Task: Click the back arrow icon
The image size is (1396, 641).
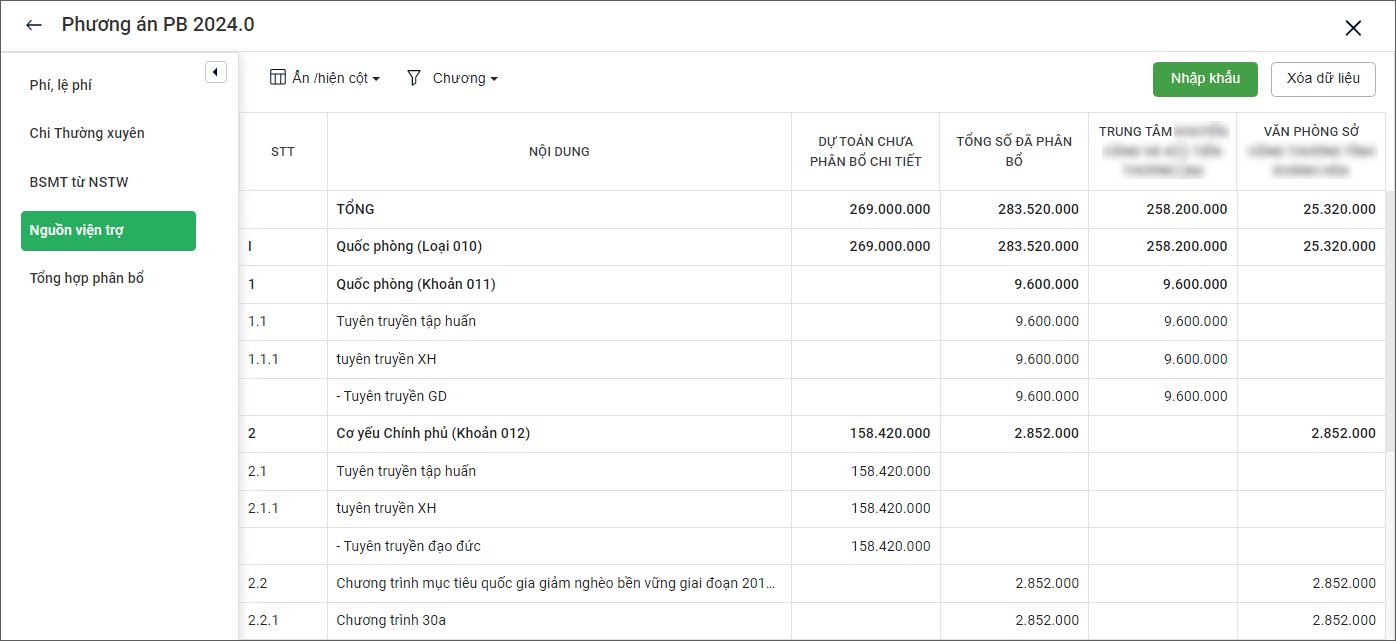Action: click(x=34, y=26)
